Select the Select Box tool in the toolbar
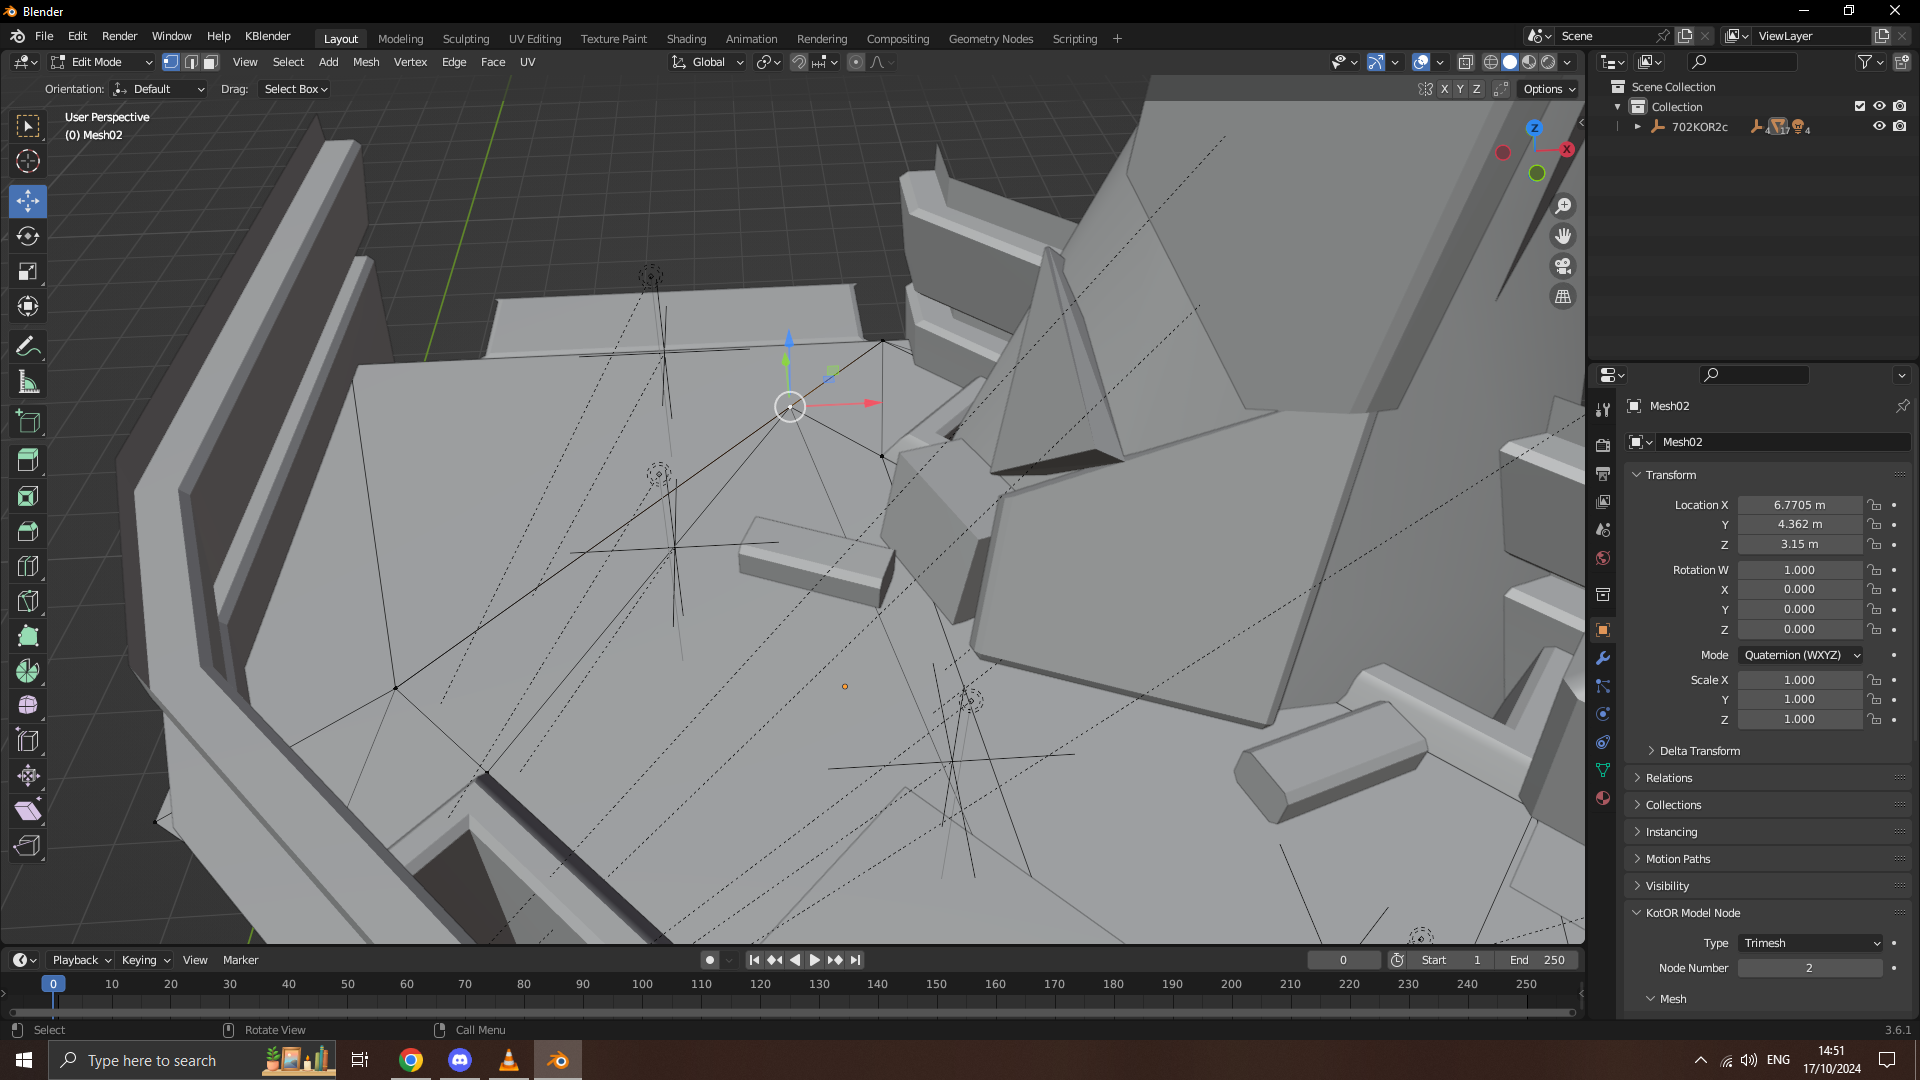1920x1080 pixels. (28, 126)
